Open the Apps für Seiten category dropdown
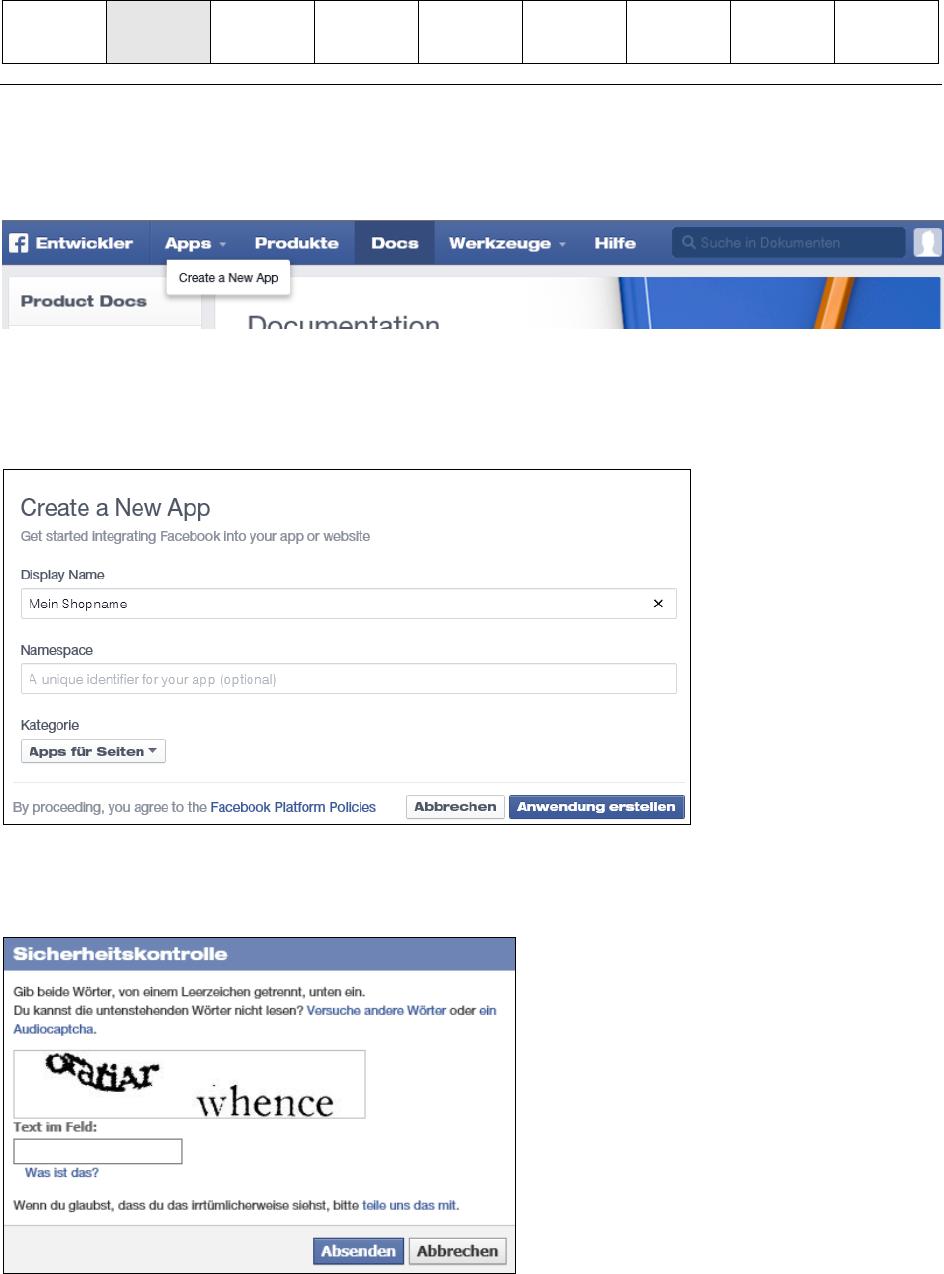The image size is (944, 1274). pos(93,752)
